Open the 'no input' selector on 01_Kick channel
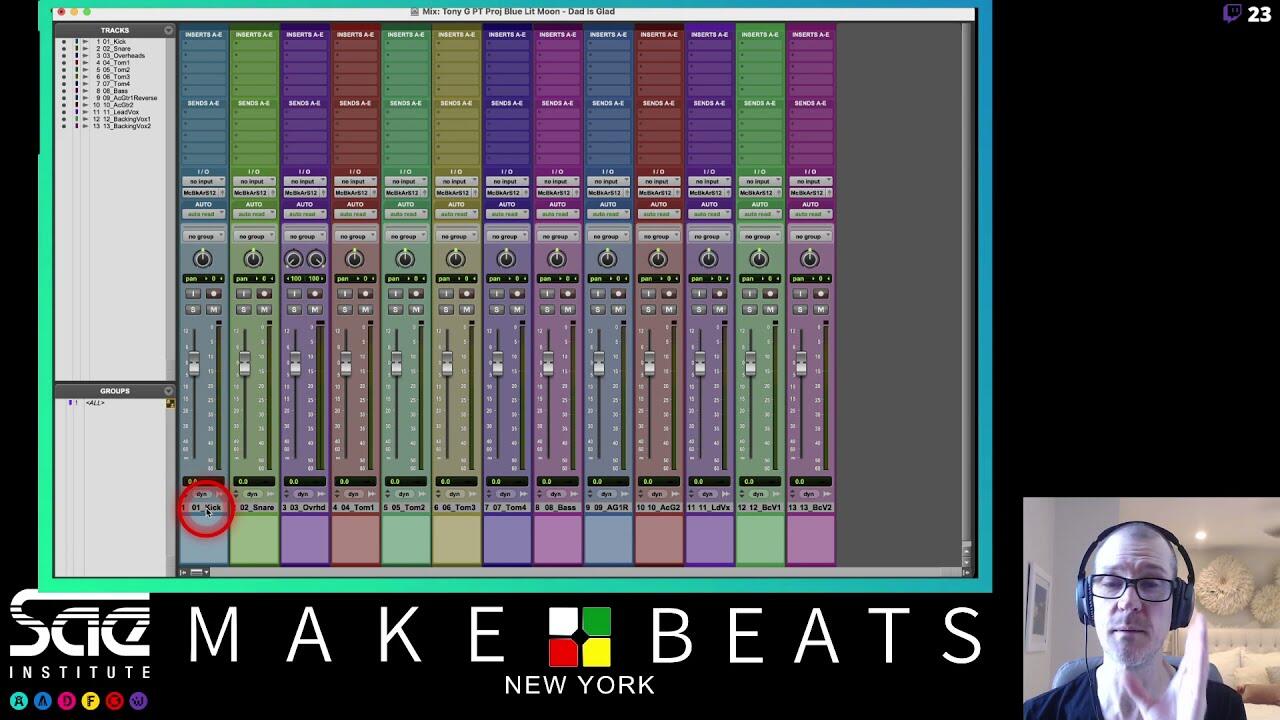The height and width of the screenshot is (720, 1280). [203, 181]
